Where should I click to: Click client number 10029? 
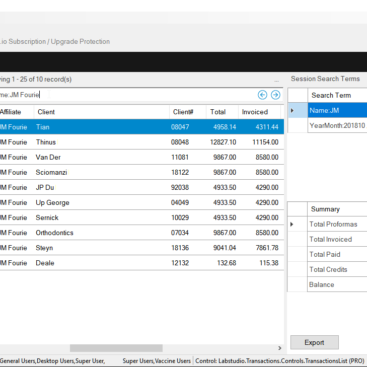pyautogui.click(x=180, y=218)
